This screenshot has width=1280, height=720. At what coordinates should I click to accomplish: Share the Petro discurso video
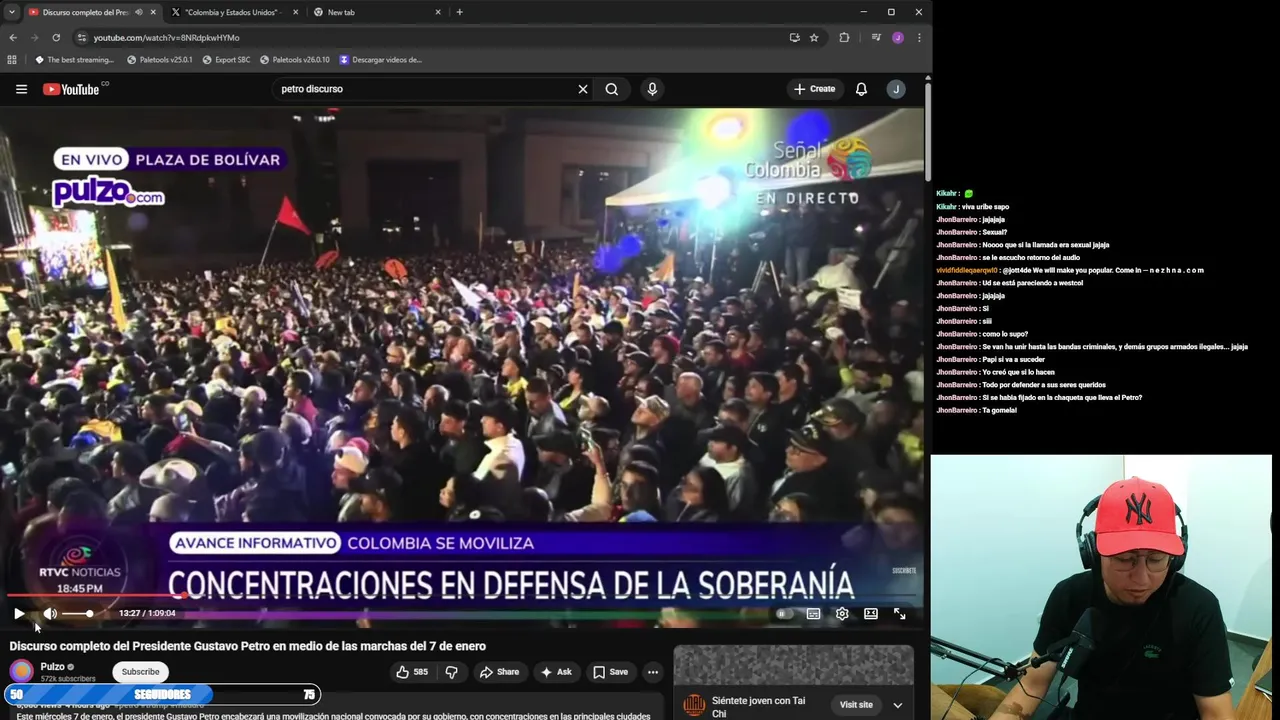(499, 672)
